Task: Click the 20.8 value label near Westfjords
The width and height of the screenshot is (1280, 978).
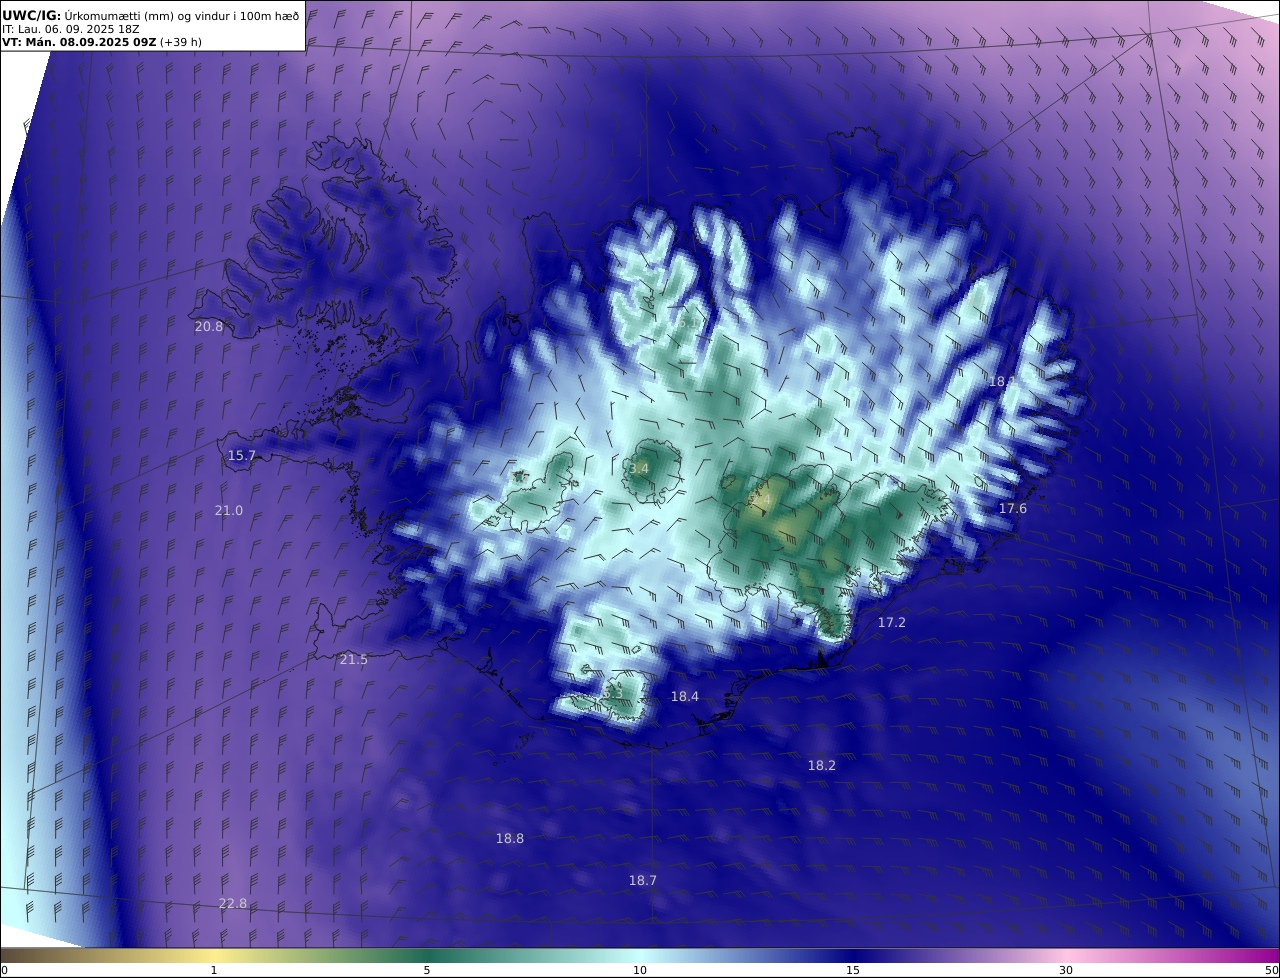Action: coord(209,327)
